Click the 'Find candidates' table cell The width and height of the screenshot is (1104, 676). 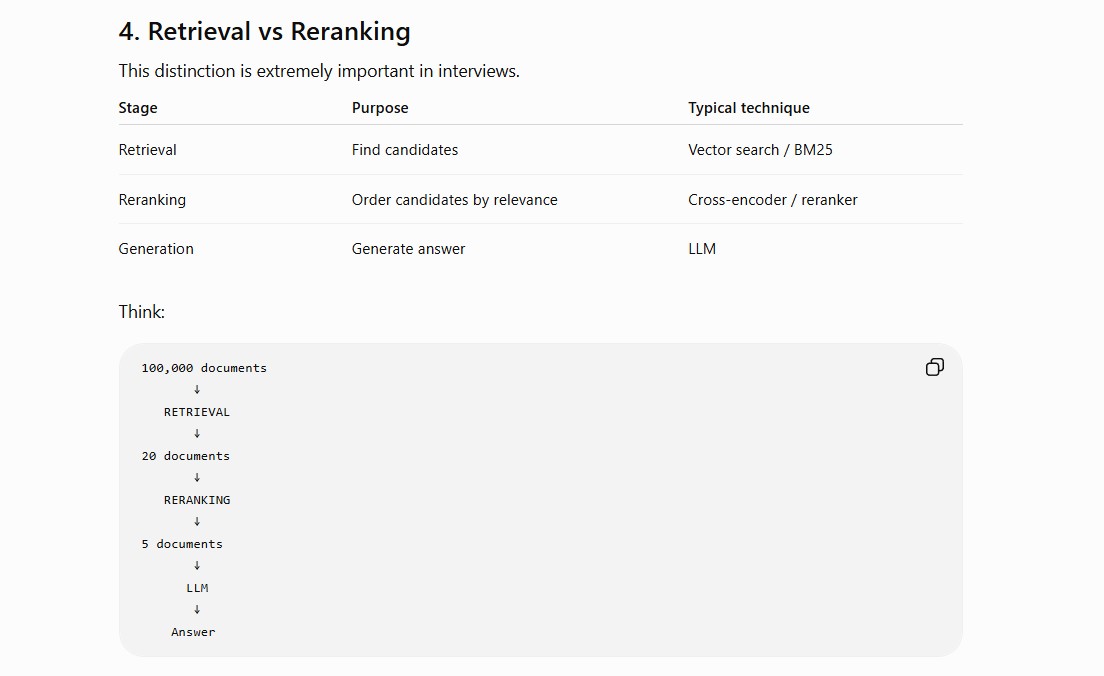coord(405,150)
